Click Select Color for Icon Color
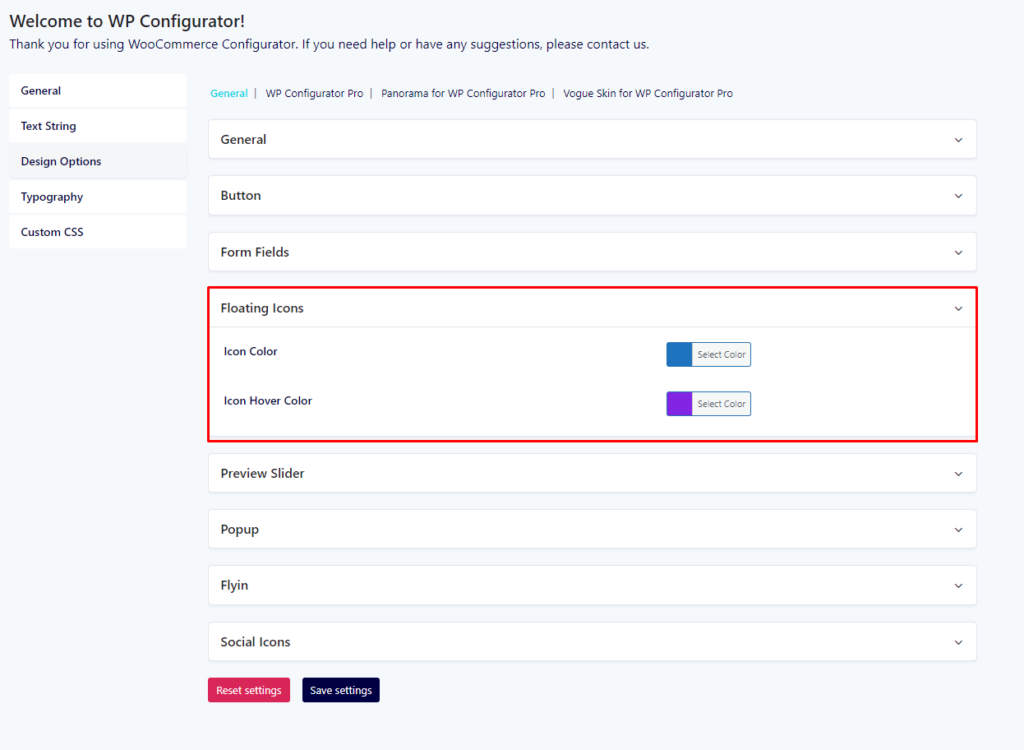Screen dimensions: 1024x750 coord(721,355)
